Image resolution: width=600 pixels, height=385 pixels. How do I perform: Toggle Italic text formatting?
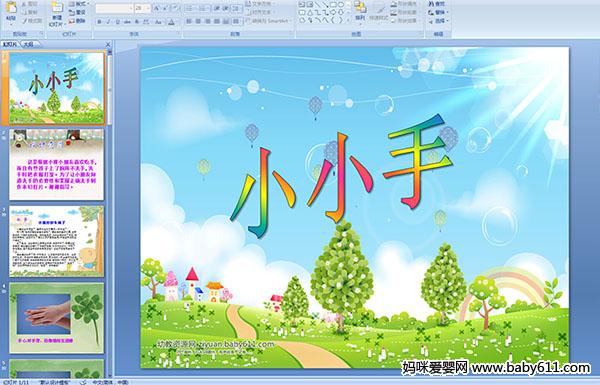tap(108, 22)
